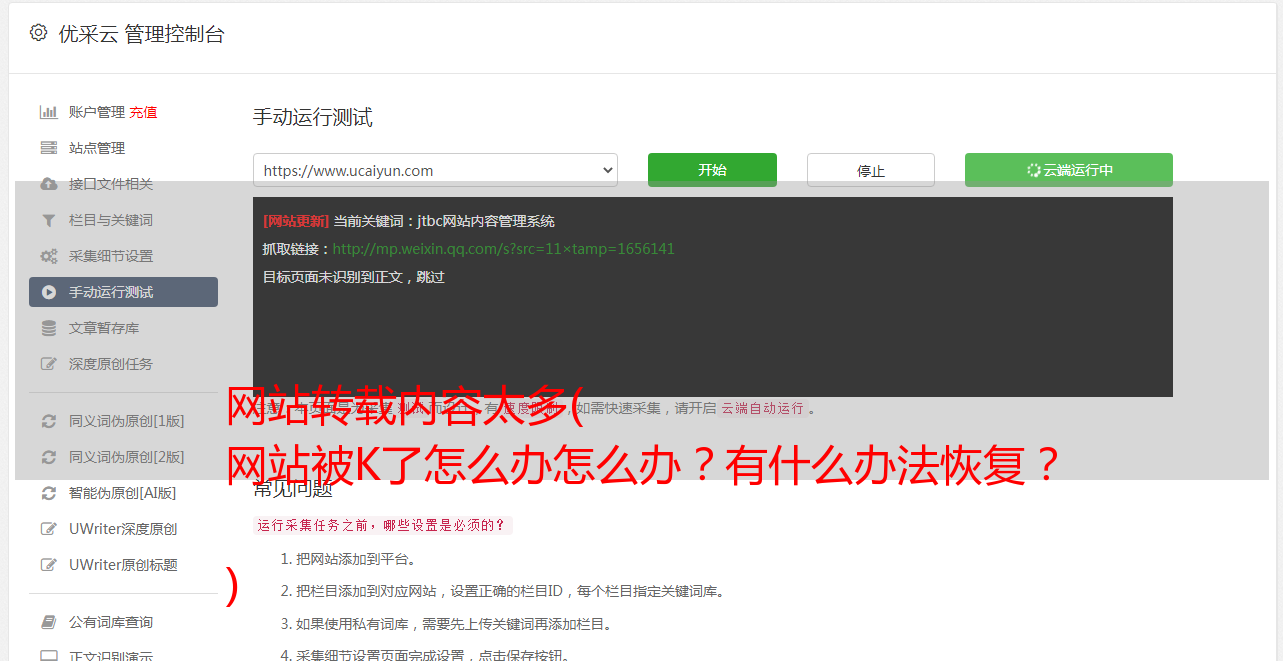Click the gears icon for 采集细节设置
Viewport: 1283px width, 661px height.
point(48,256)
